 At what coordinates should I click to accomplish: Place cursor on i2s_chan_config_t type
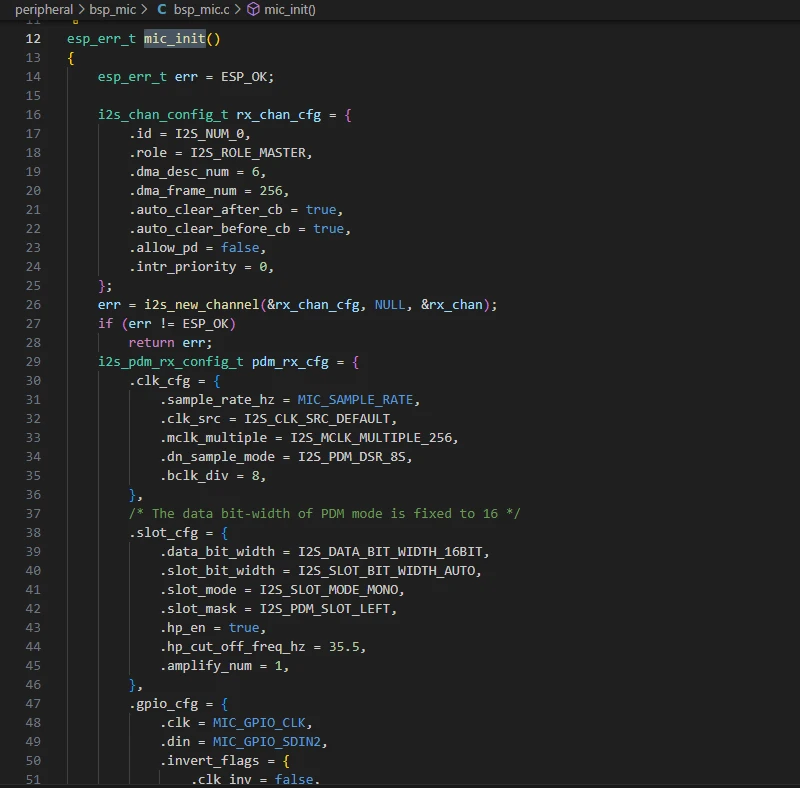[x=162, y=115]
